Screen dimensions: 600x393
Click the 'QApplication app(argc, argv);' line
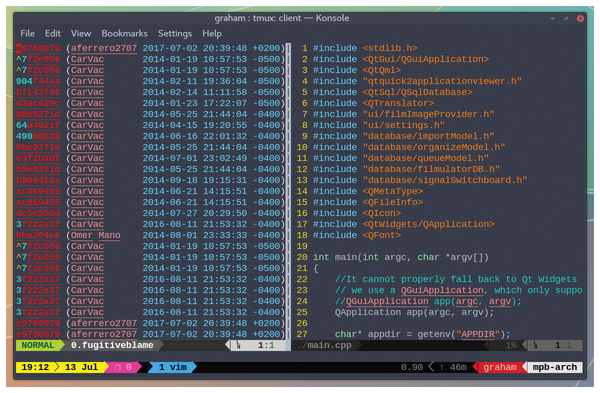tap(414, 312)
